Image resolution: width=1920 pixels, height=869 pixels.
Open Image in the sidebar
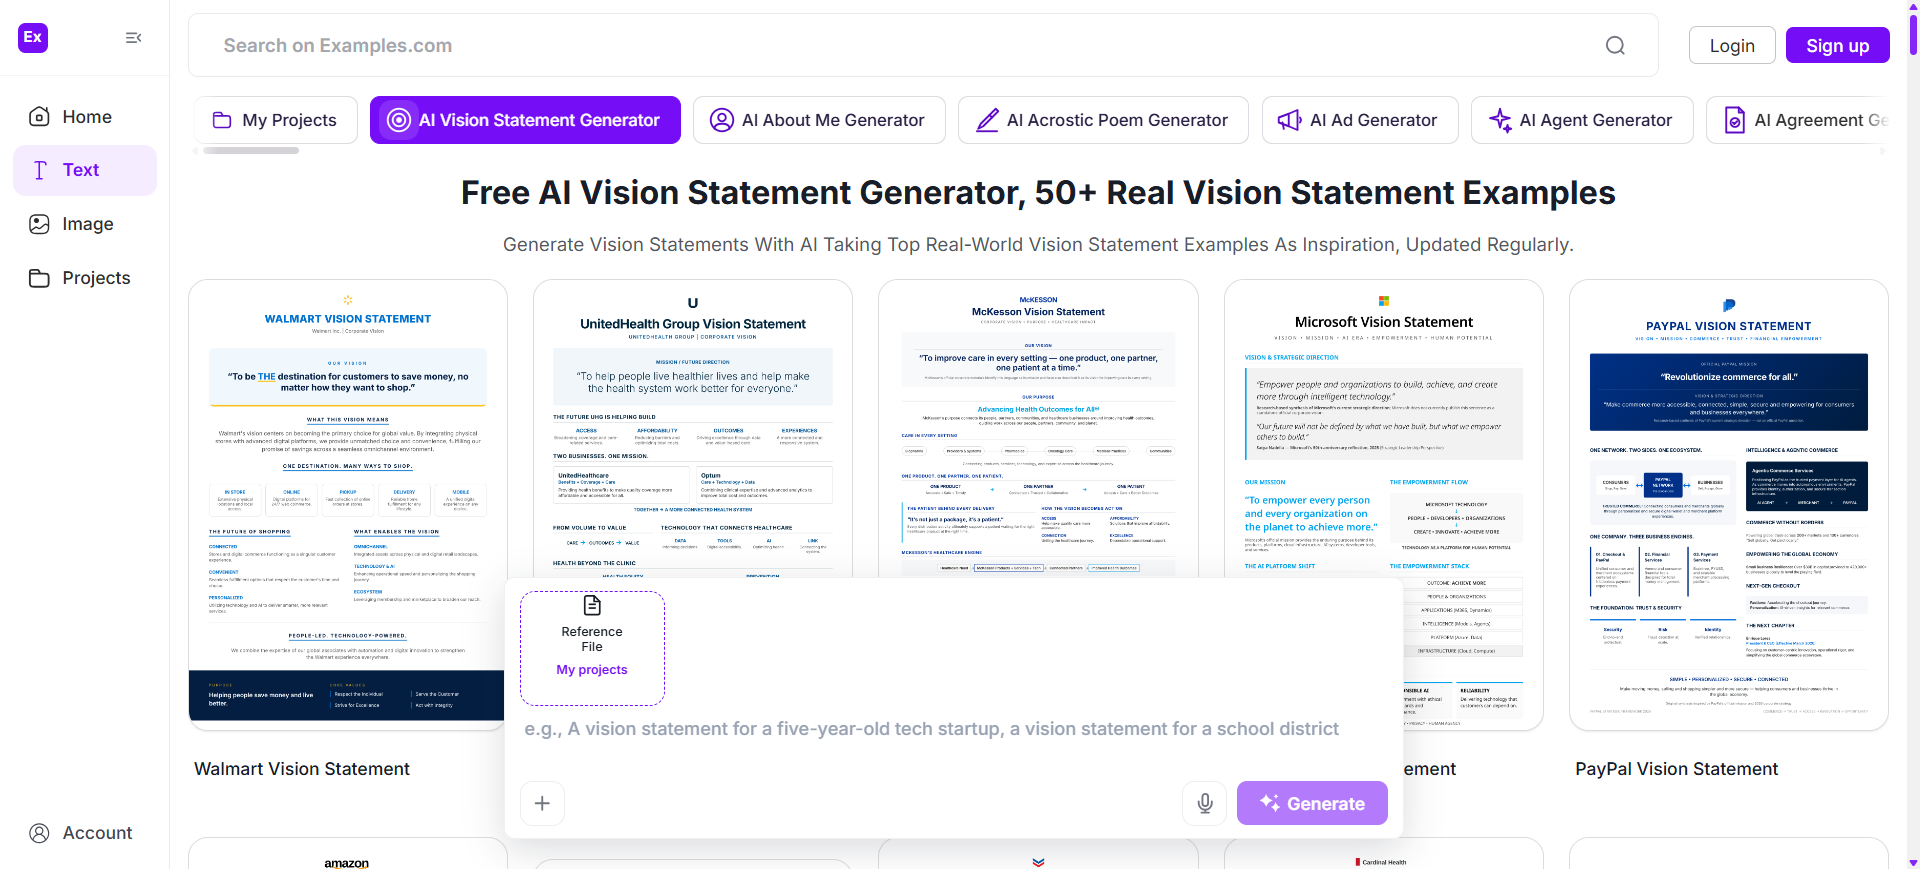(x=85, y=224)
